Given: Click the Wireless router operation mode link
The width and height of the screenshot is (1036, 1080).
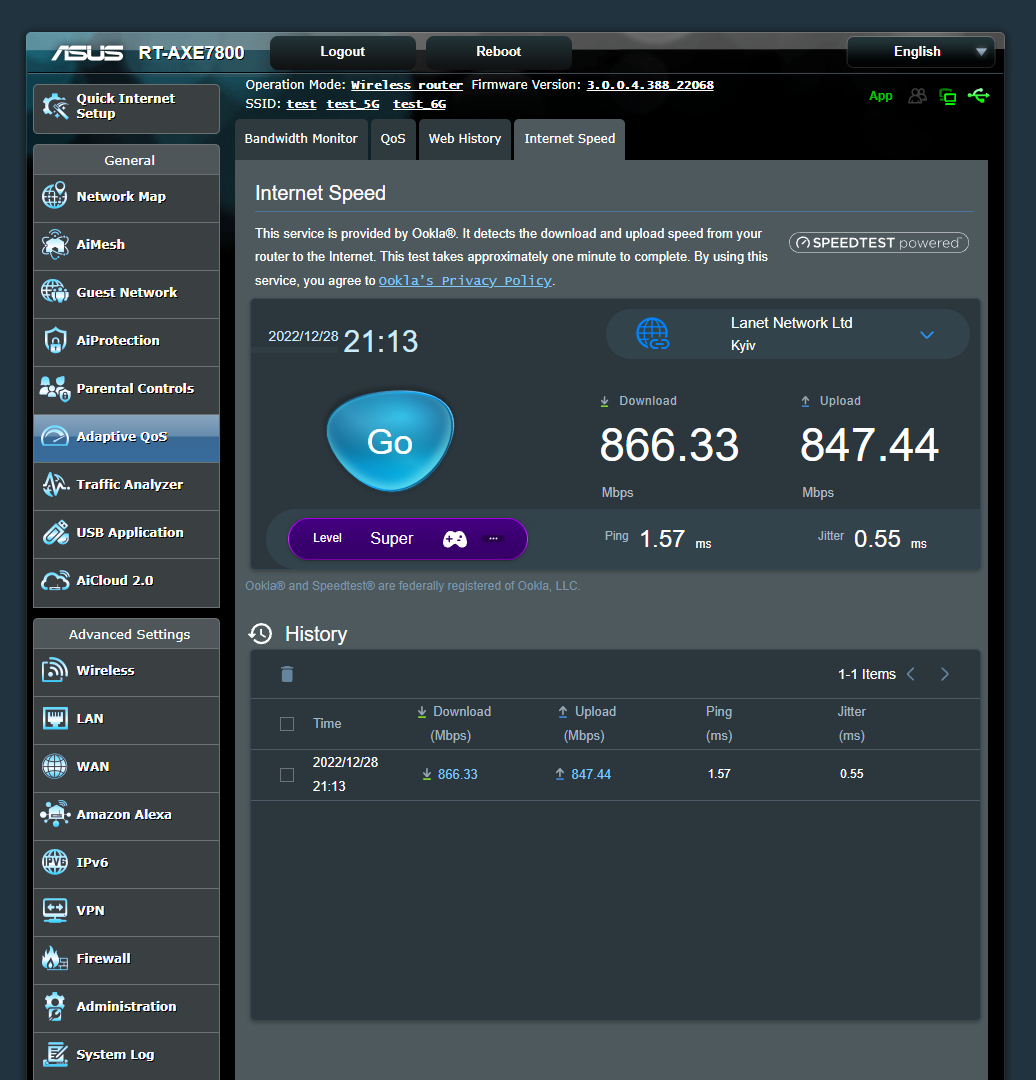Looking at the screenshot, I should pyautogui.click(x=406, y=85).
